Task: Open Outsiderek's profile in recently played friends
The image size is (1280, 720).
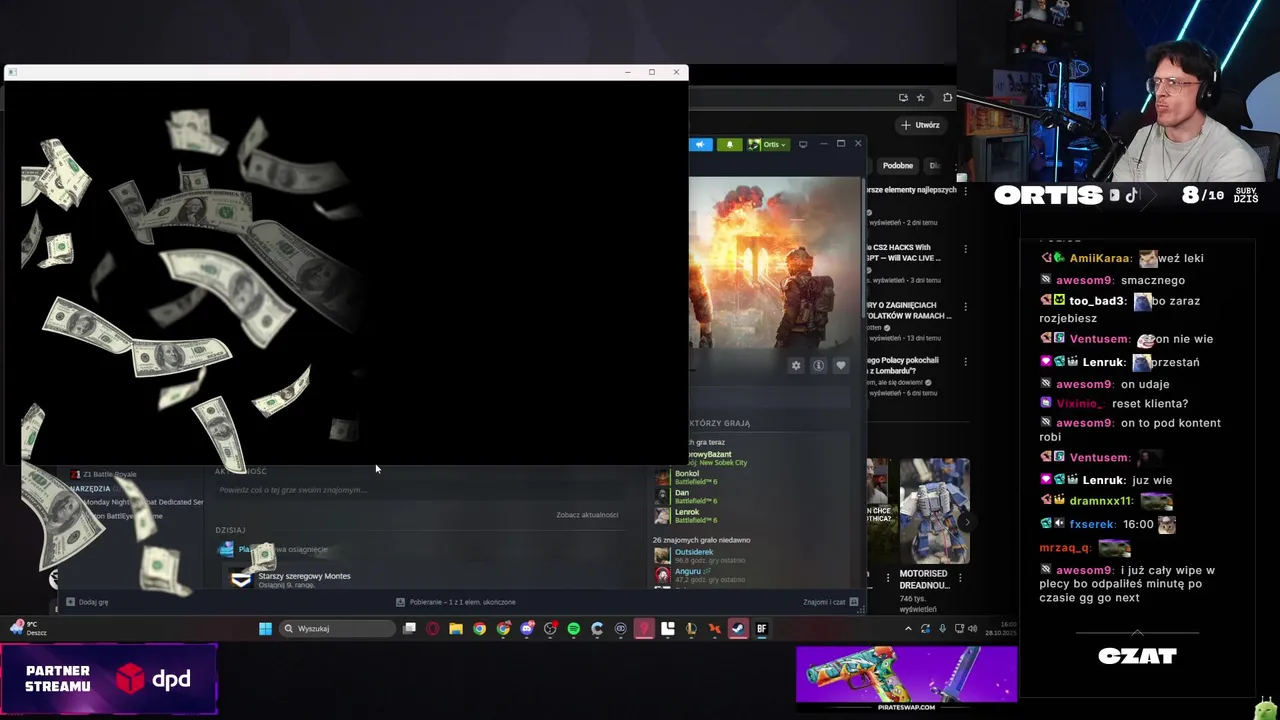Action: click(x=700, y=555)
